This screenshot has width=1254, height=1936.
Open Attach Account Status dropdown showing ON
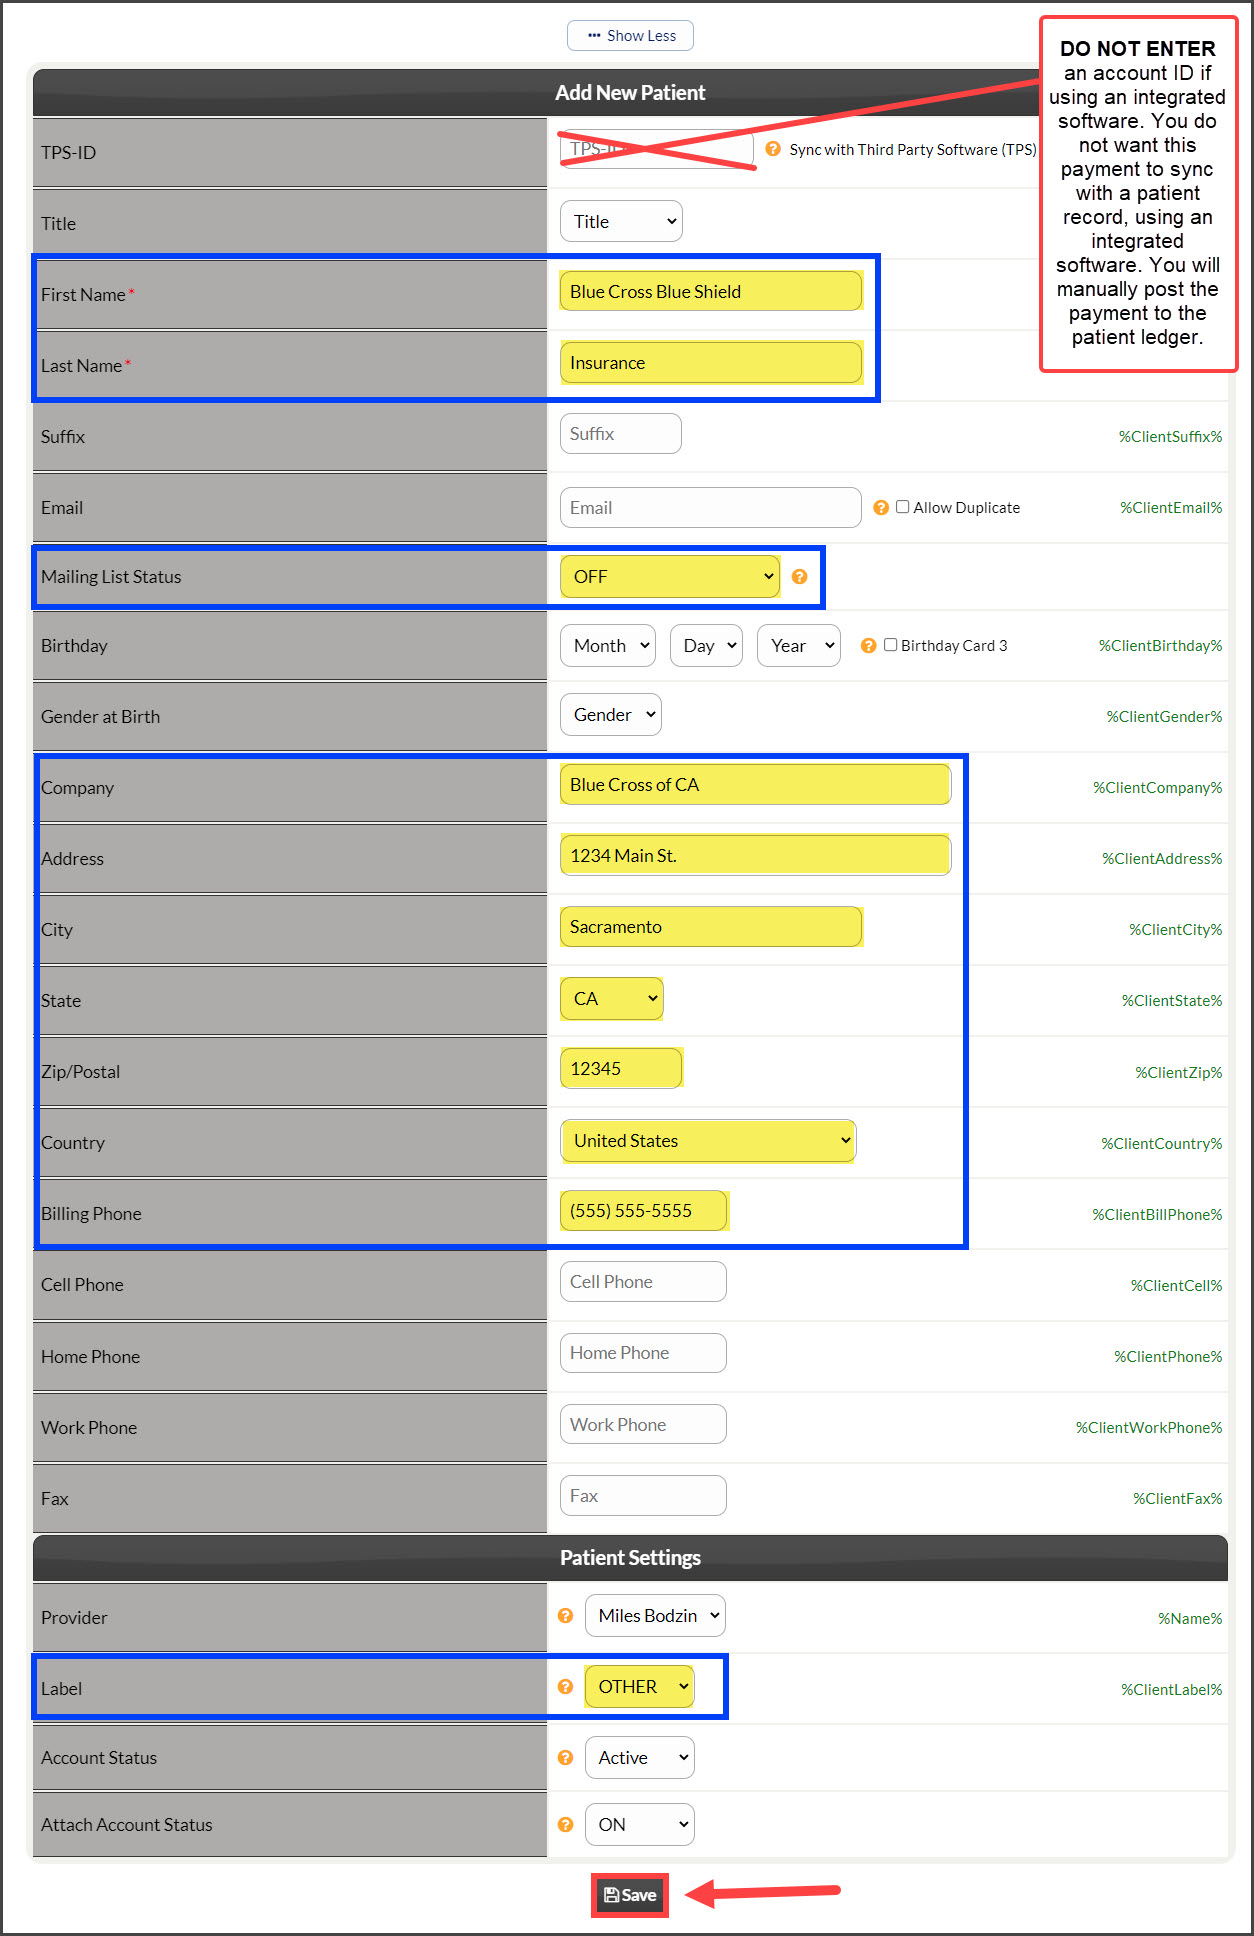640,1825
